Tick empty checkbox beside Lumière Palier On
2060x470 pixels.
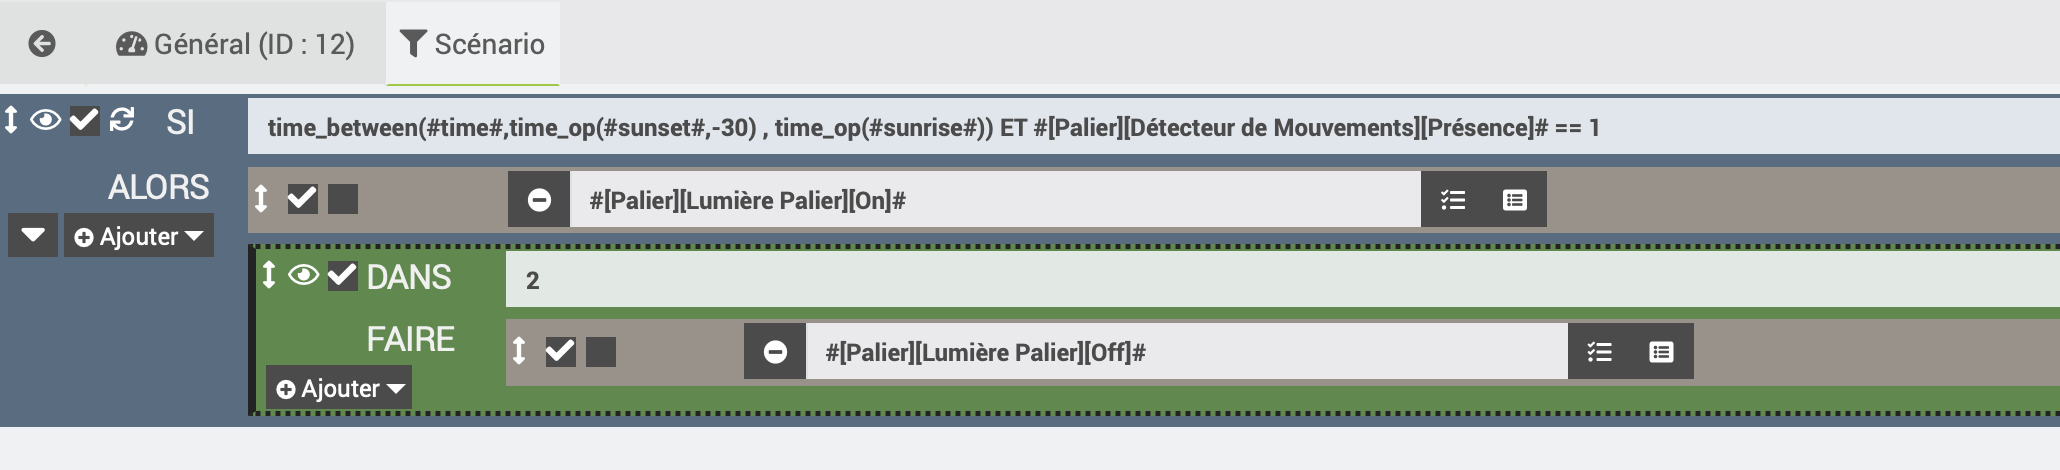tap(343, 199)
